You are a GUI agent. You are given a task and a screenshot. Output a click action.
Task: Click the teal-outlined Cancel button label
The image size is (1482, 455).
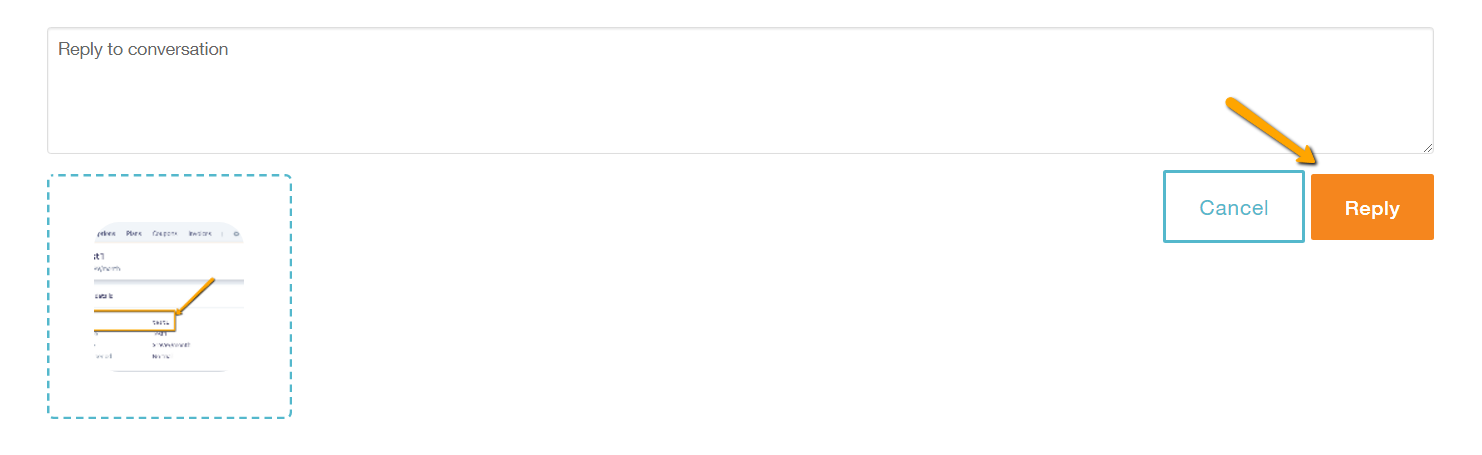[x=1234, y=207]
